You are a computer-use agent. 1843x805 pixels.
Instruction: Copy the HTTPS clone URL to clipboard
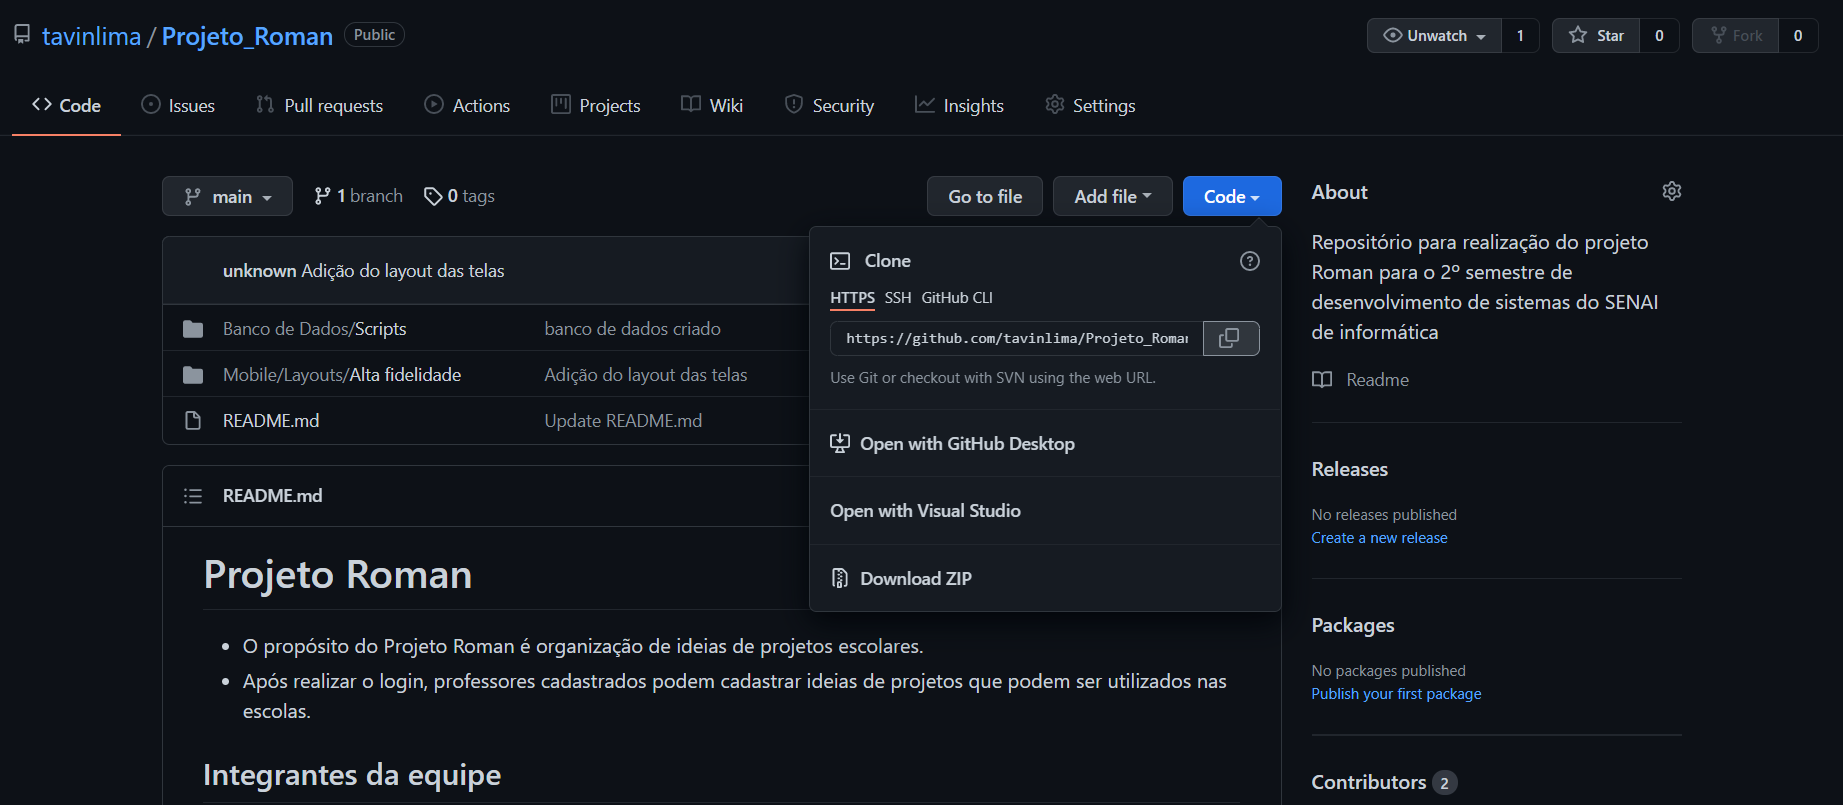(1230, 338)
